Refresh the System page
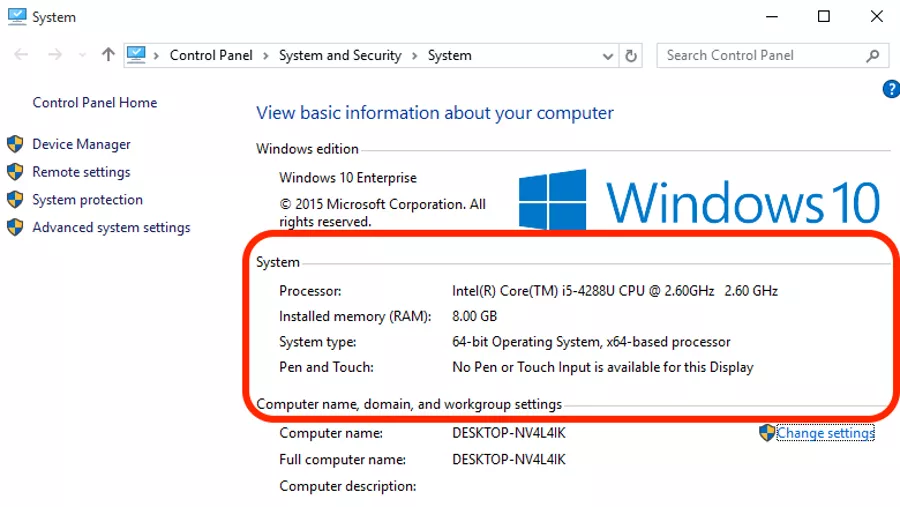This screenshot has height=507, width=900. point(631,56)
